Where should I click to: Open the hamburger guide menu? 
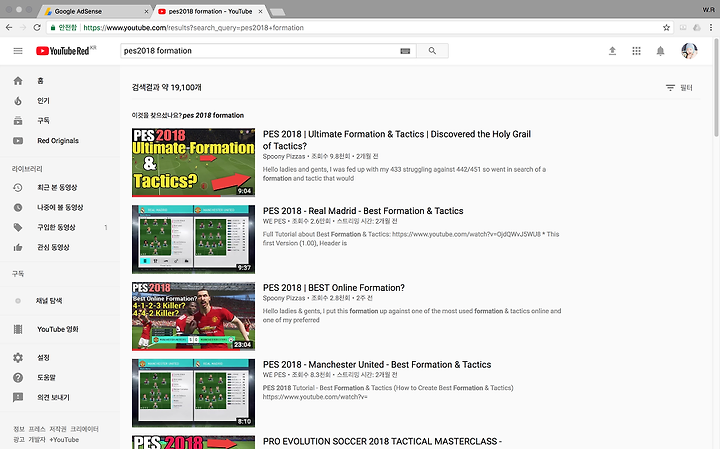tap(18, 51)
